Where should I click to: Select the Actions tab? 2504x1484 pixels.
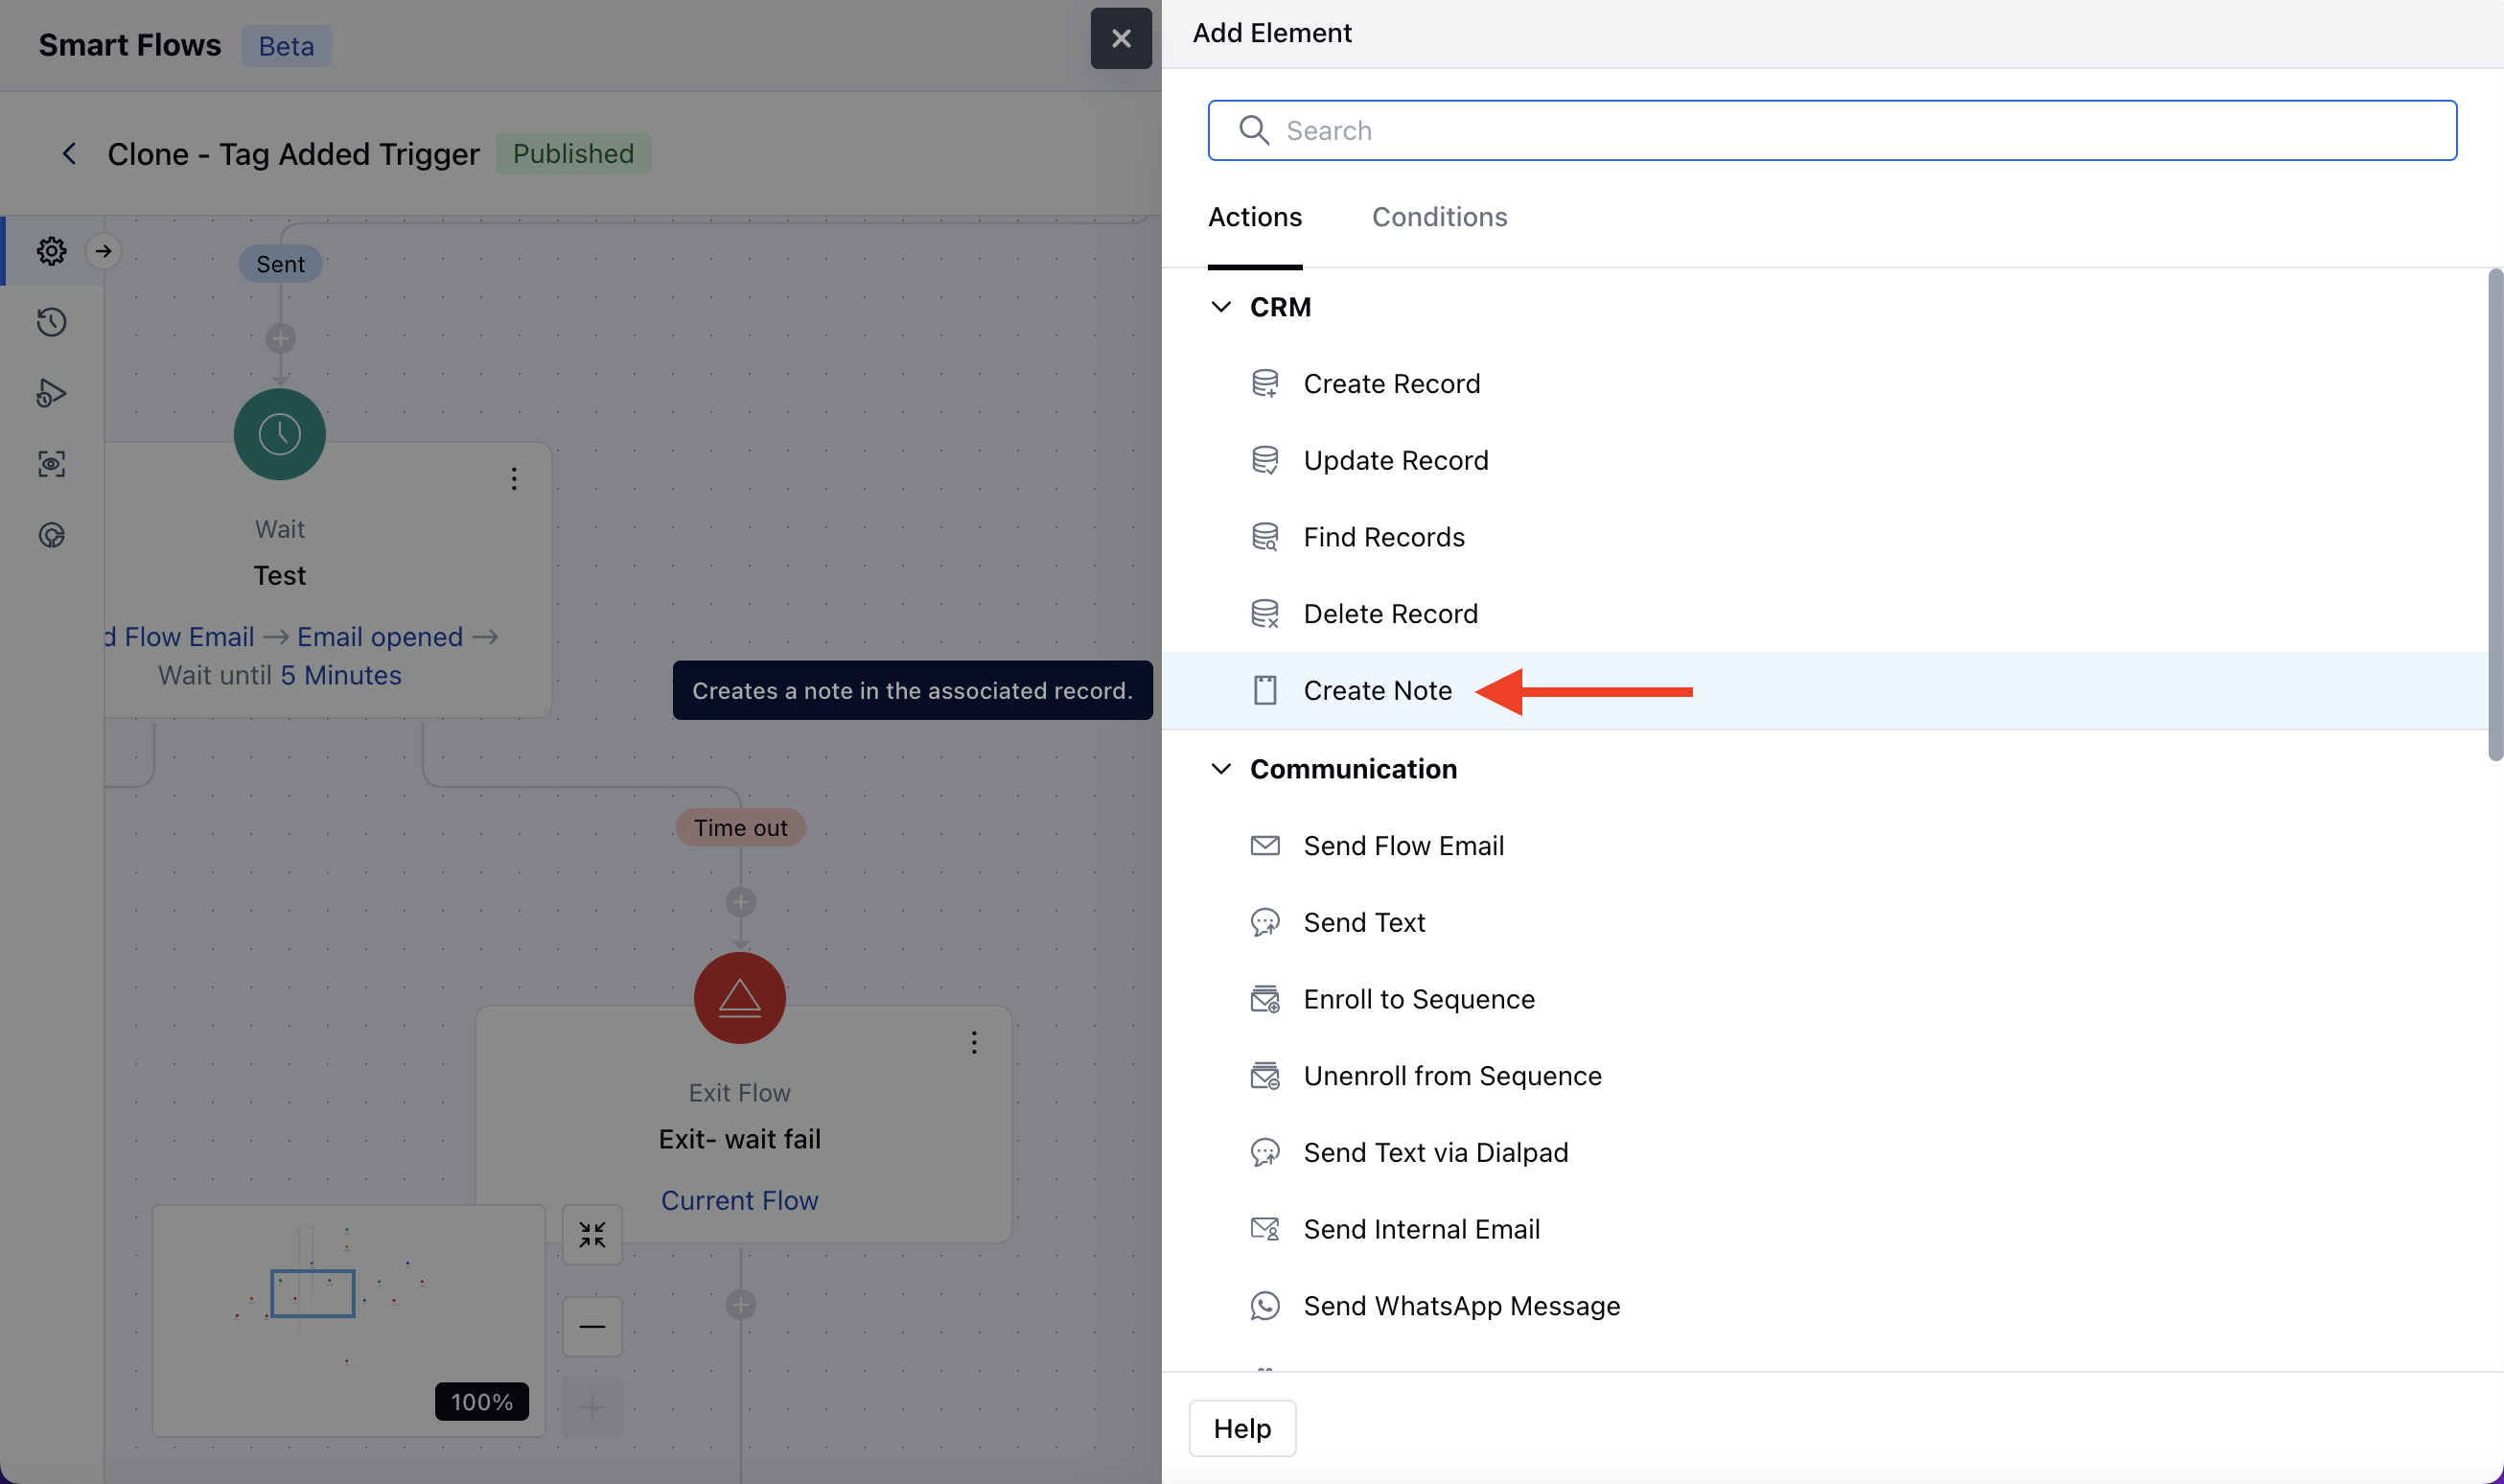pyautogui.click(x=1254, y=217)
